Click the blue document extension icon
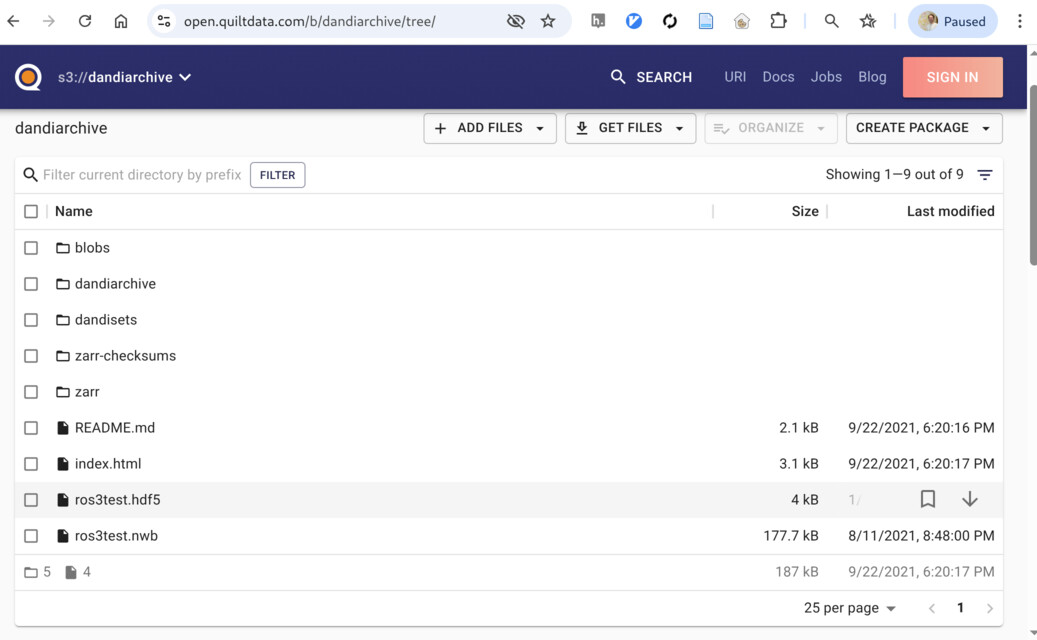1037x640 pixels. (706, 21)
